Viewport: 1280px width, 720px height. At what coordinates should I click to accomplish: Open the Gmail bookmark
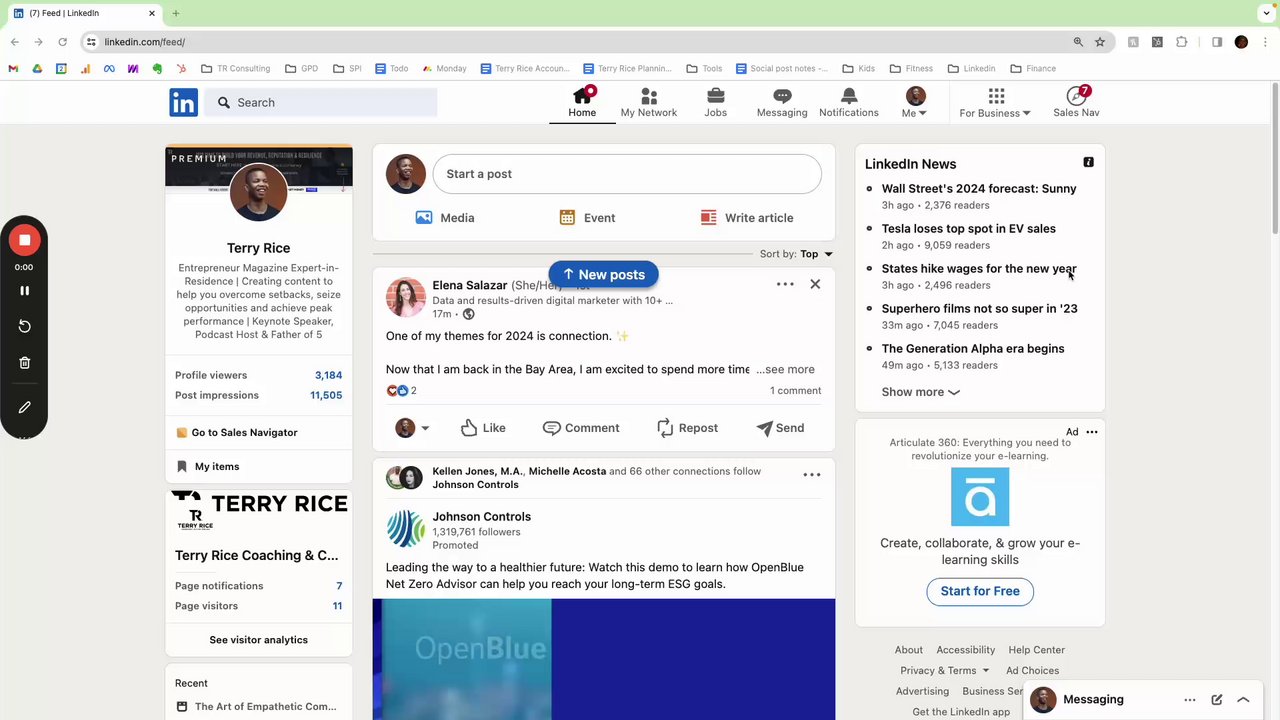click(13, 69)
